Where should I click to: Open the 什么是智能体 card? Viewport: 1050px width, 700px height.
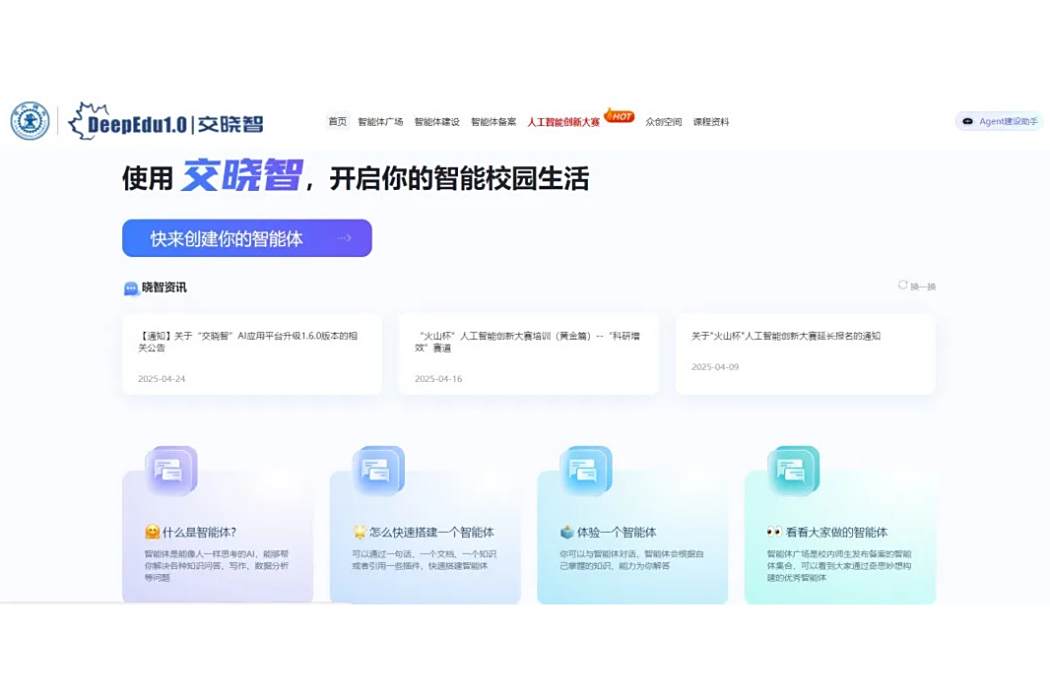[218, 537]
